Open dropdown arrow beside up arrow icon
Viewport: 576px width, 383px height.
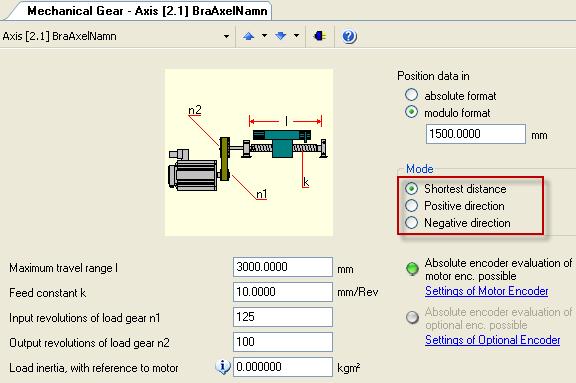pos(264,36)
